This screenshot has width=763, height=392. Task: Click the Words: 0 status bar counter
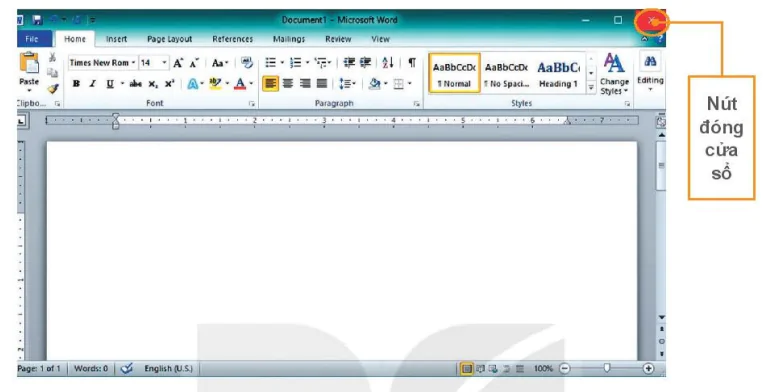(91, 369)
